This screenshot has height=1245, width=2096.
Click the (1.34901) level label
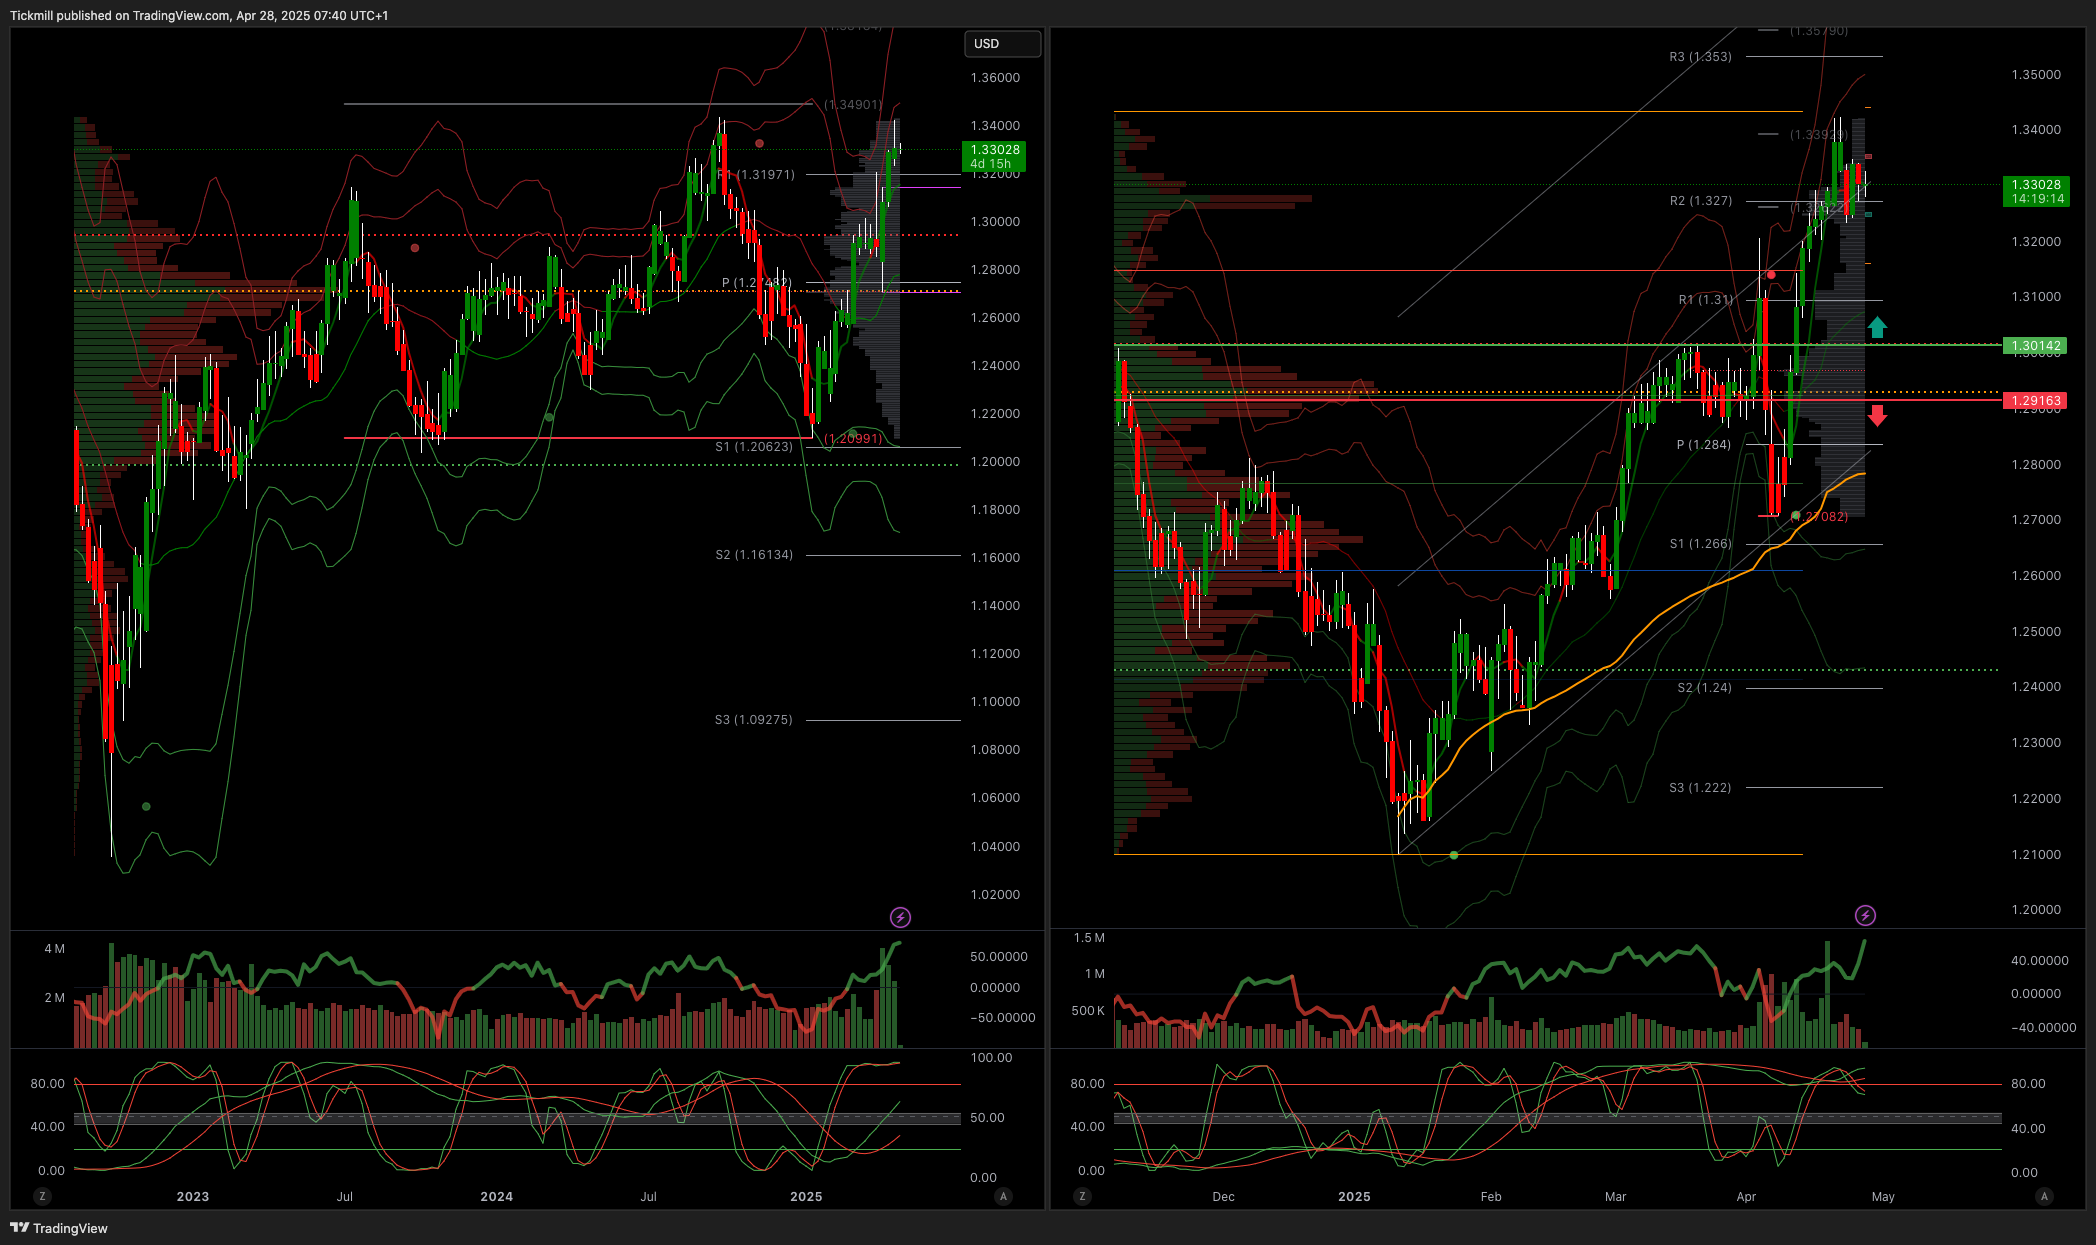point(853,105)
